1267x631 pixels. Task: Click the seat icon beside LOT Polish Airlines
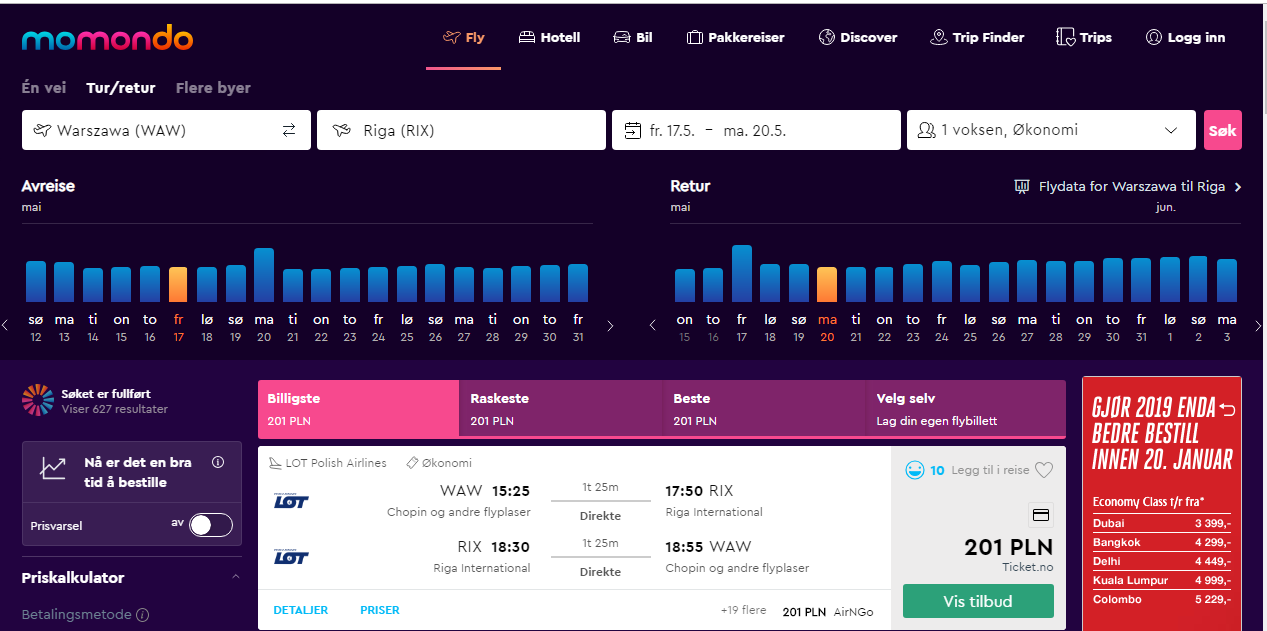coord(276,463)
